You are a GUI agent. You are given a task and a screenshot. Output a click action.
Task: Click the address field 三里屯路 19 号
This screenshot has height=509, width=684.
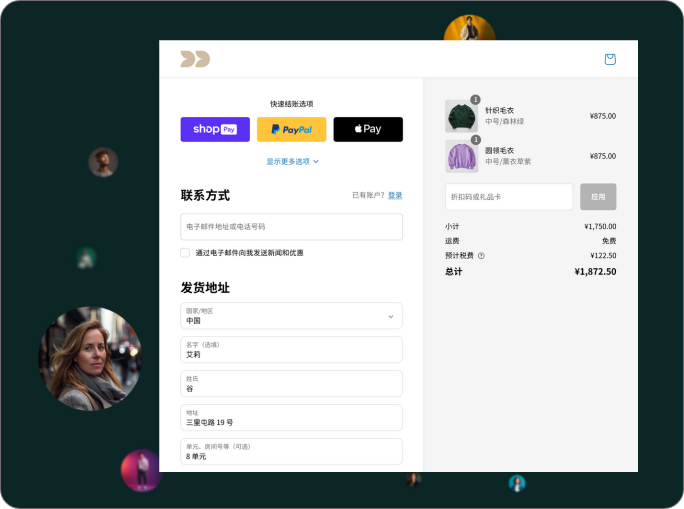tap(292, 418)
